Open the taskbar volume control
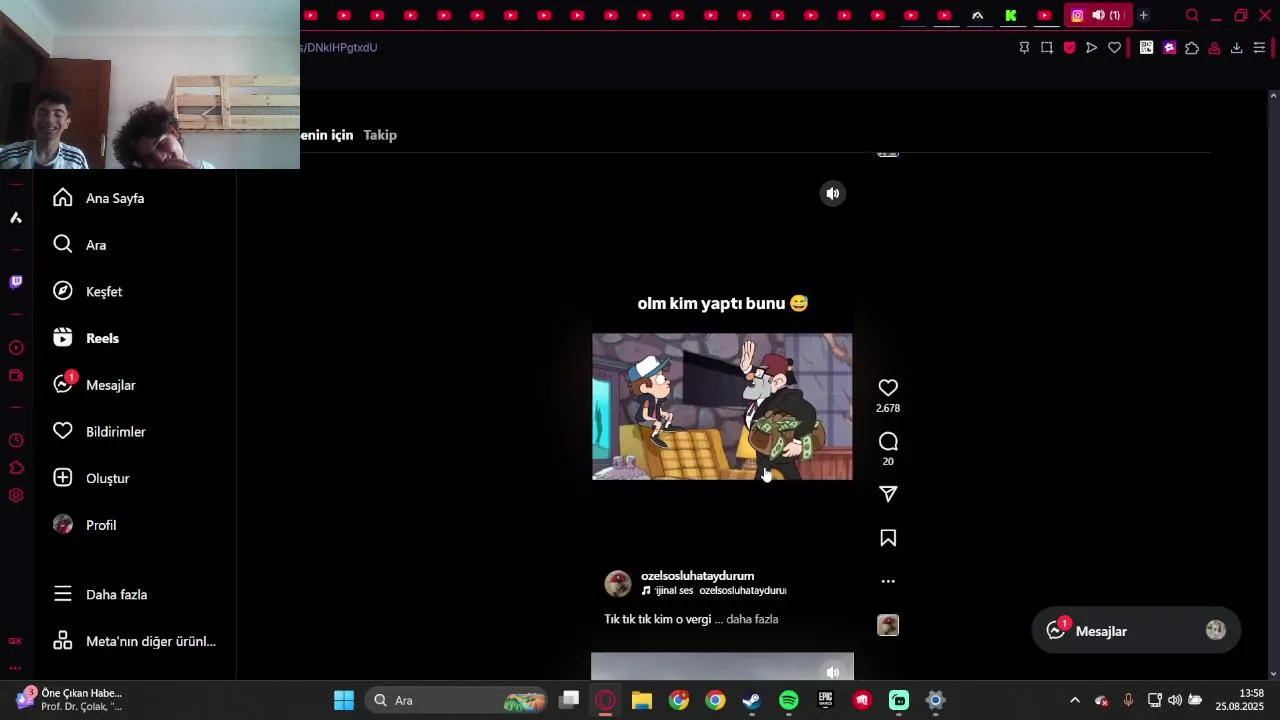This screenshot has height=720, width=1280. pos(1174,700)
